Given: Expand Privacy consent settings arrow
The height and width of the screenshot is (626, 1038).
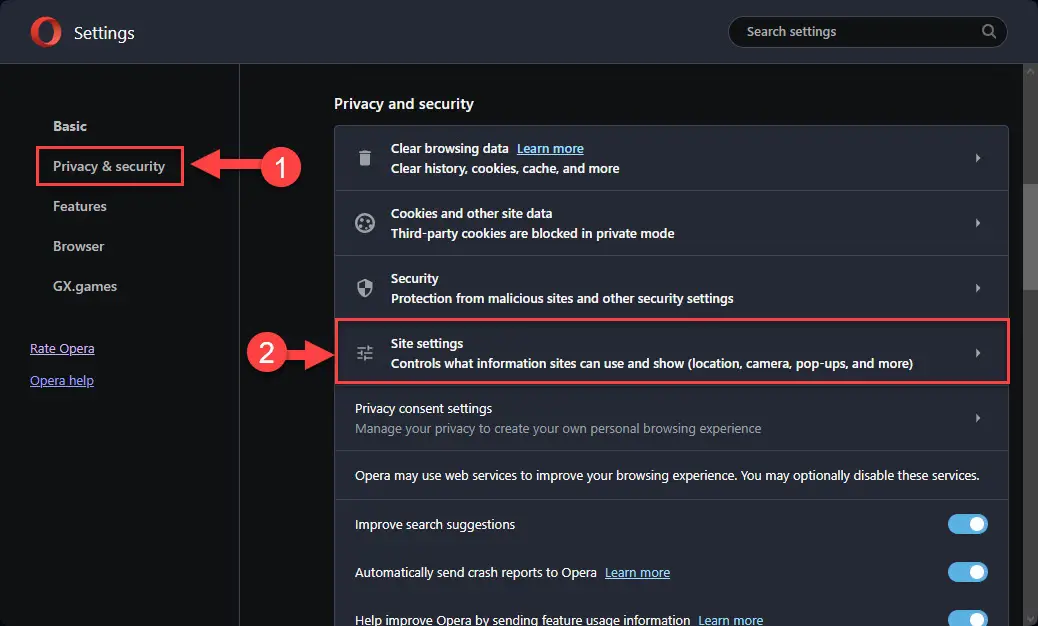Looking at the screenshot, I should click(978, 418).
